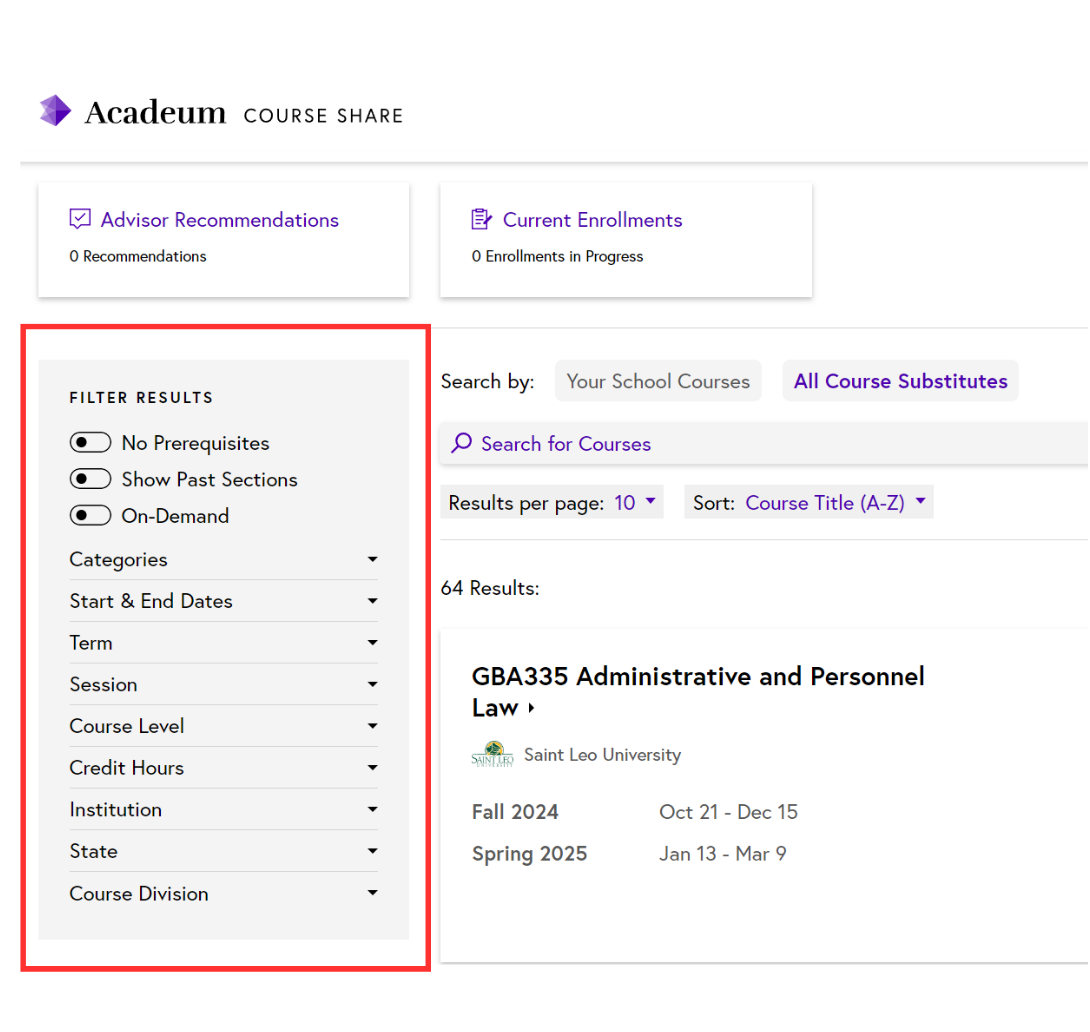
Task: Expand the Start & End Dates filter
Action: point(223,601)
